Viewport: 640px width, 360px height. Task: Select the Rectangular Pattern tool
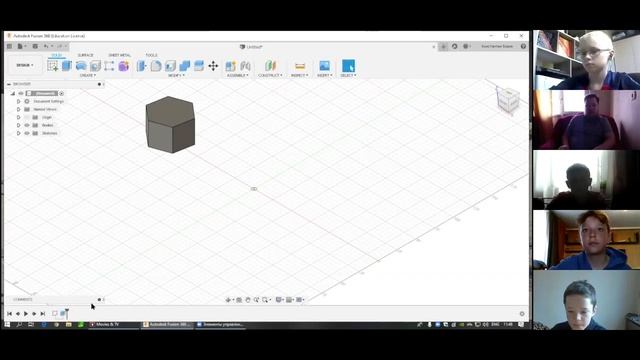point(109,66)
